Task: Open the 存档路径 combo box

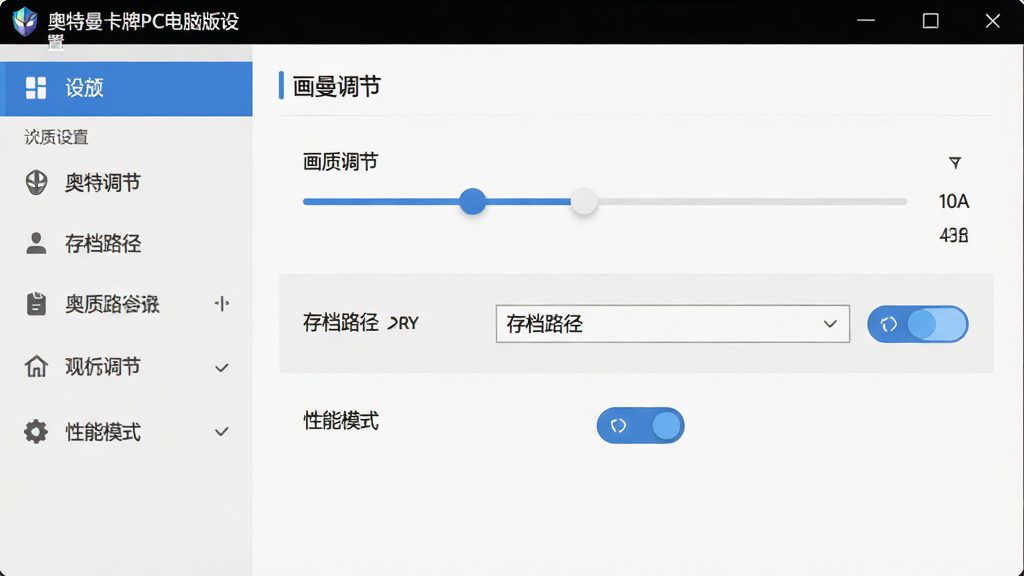Action: coord(673,324)
